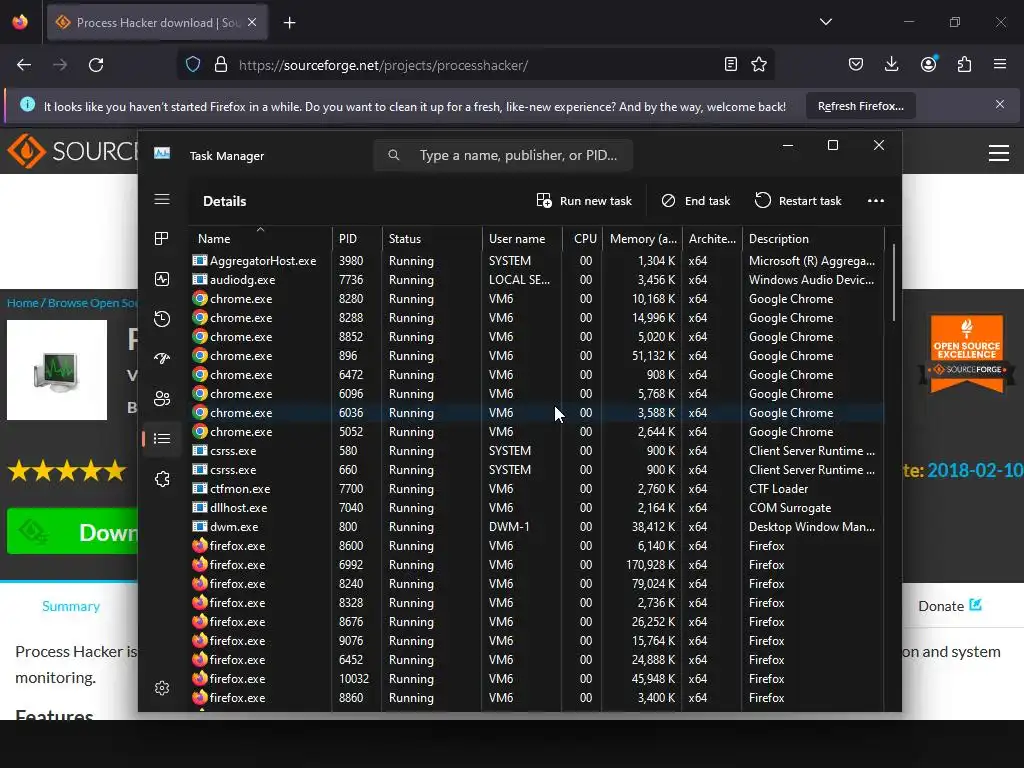Click the site padlock icon in address bar

point(221,64)
